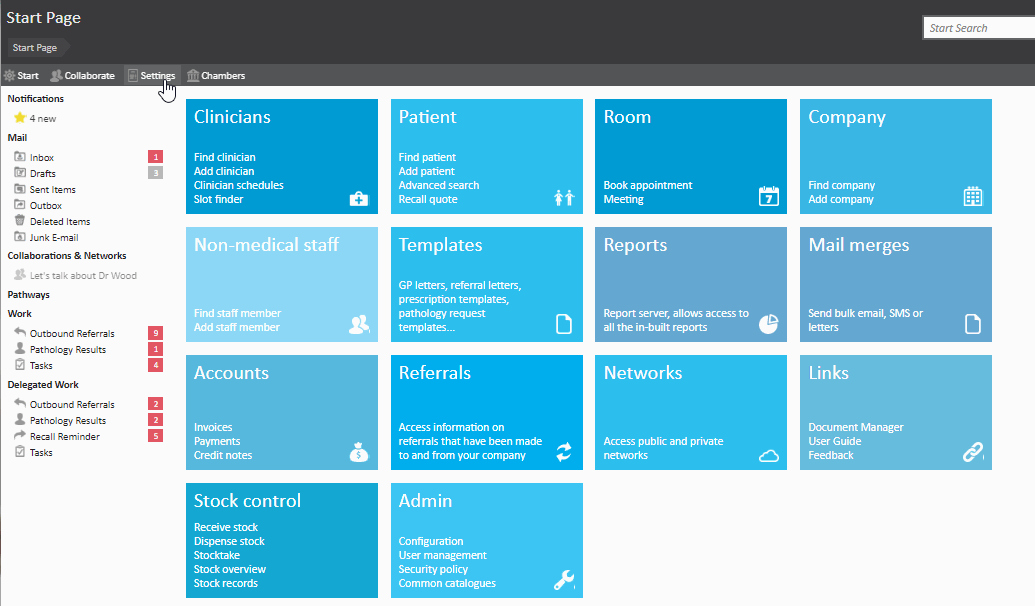Click Clinician schedules link

(x=238, y=185)
